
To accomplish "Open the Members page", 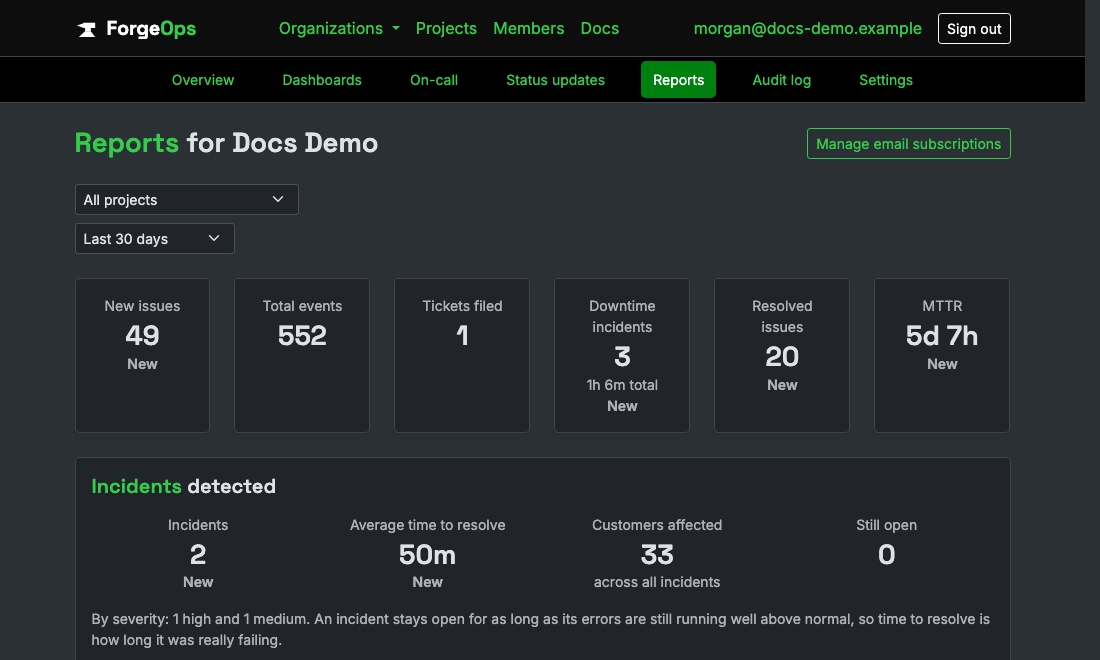I will (x=528, y=29).
